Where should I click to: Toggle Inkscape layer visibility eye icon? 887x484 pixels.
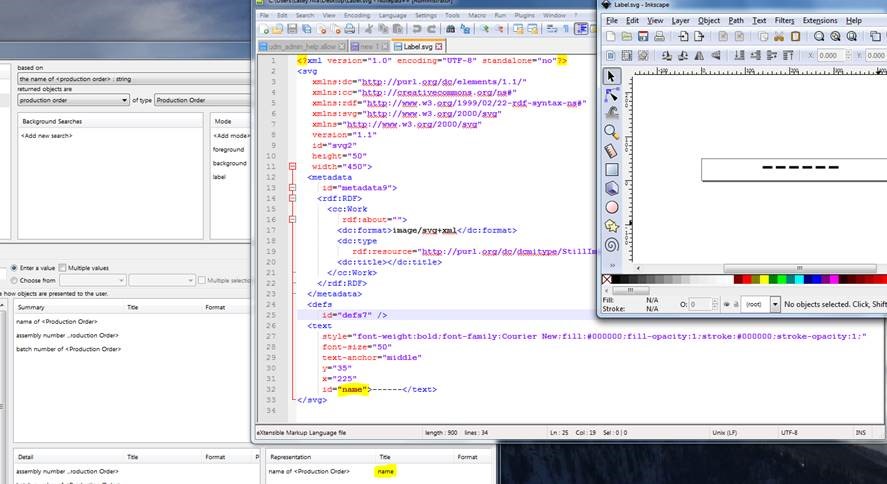[x=727, y=304]
